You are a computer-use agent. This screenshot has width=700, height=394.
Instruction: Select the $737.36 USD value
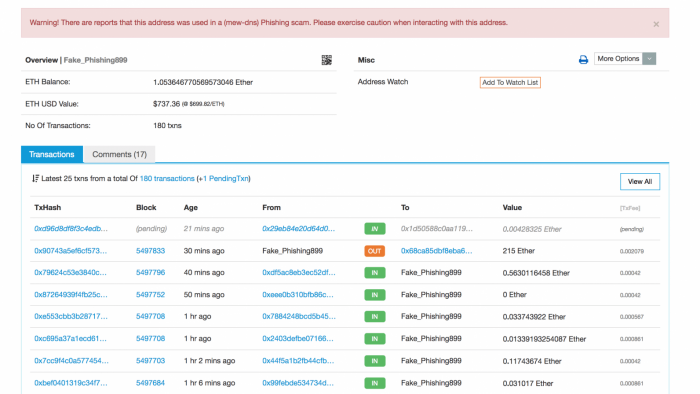click(x=166, y=104)
